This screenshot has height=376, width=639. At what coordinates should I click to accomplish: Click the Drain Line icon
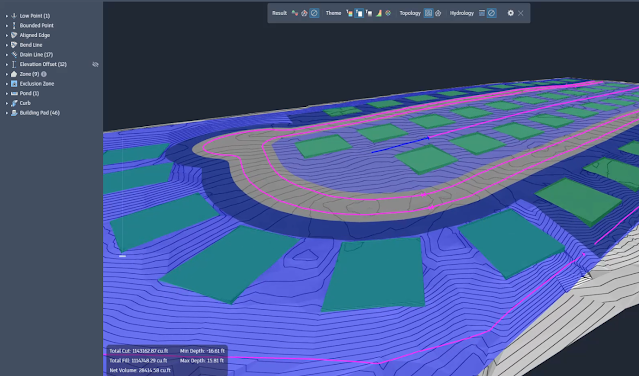(x=14, y=55)
